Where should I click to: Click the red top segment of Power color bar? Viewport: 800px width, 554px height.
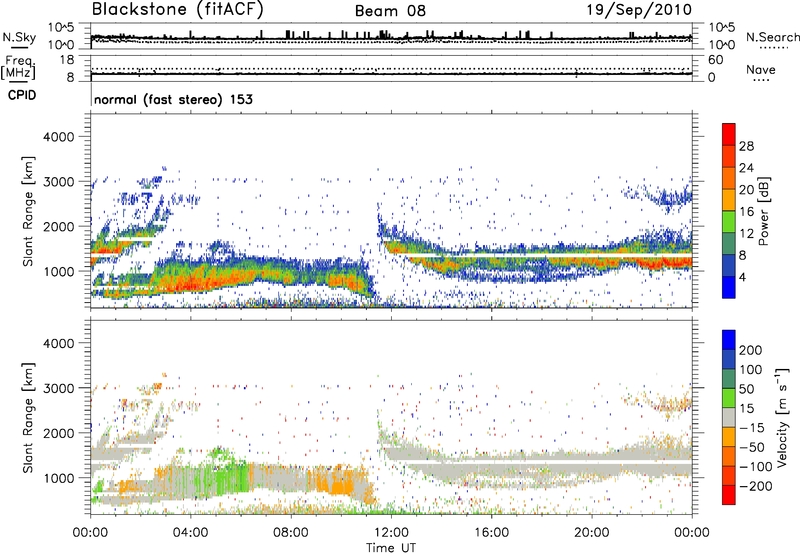729,135
